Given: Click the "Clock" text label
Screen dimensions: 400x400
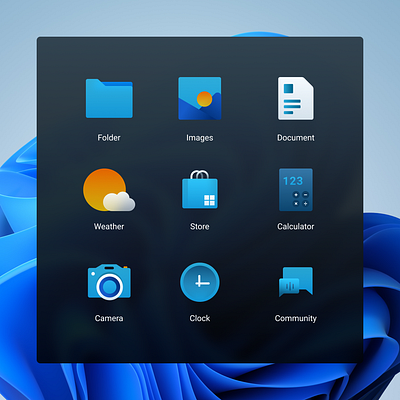Looking at the screenshot, I should [200, 318].
